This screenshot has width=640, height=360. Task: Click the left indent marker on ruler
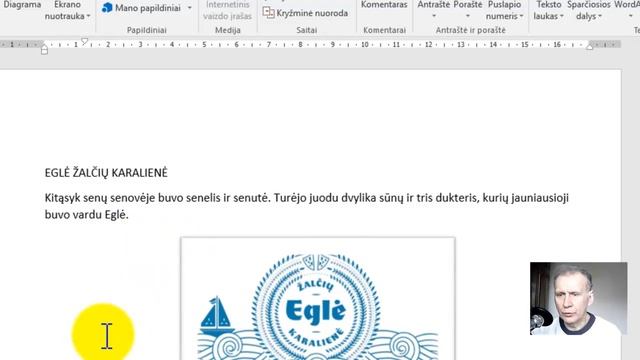point(44,50)
